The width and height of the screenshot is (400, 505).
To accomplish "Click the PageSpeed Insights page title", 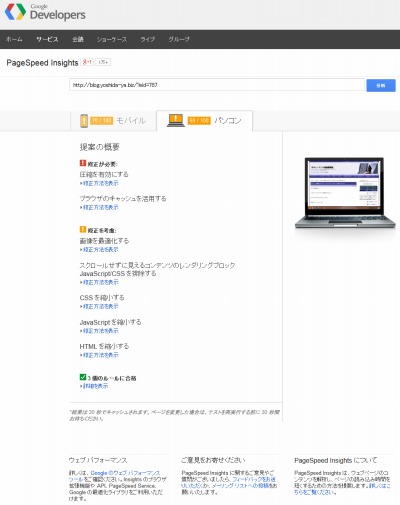I will (x=42, y=63).
